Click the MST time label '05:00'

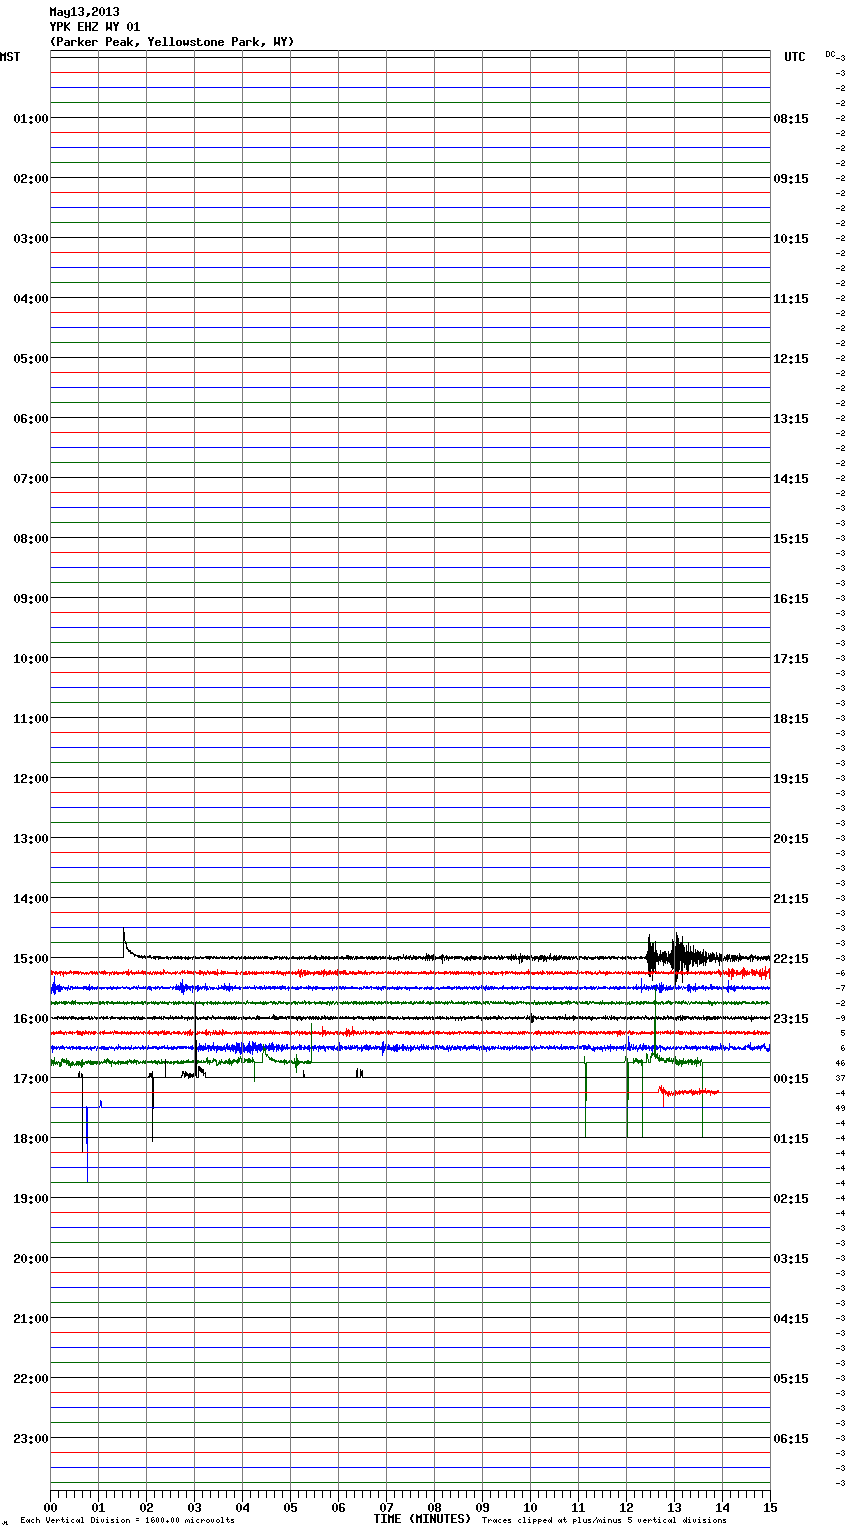point(30,359)
